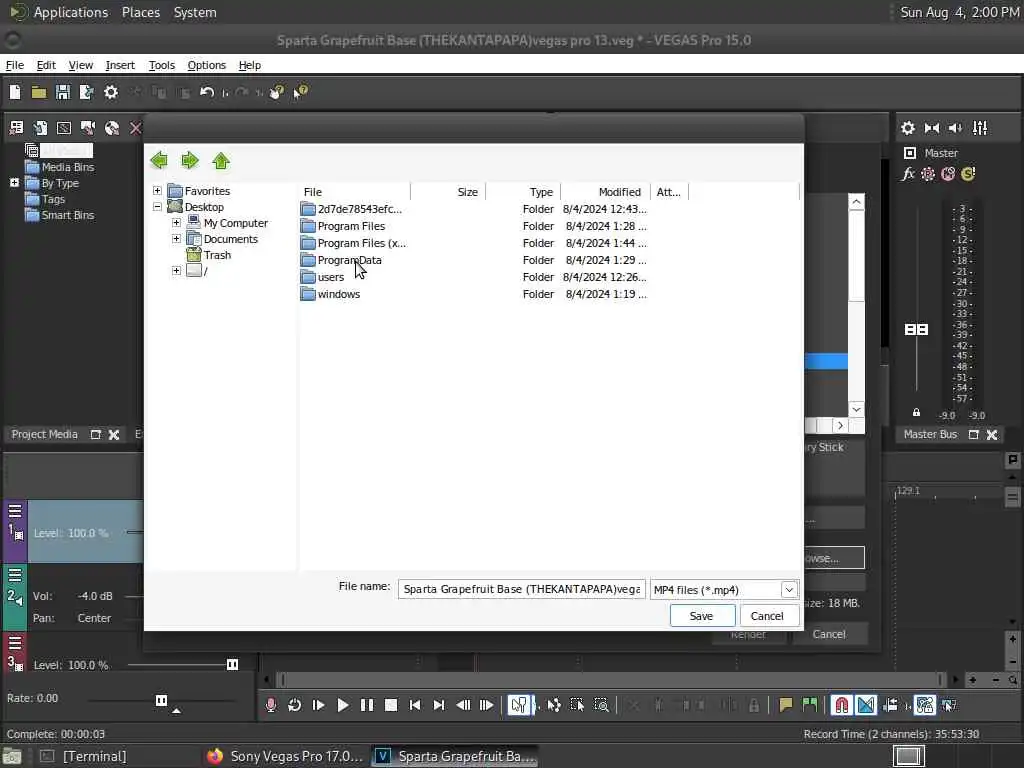
Task: Click Dim Output speaker icon
Action: (955, 128)
